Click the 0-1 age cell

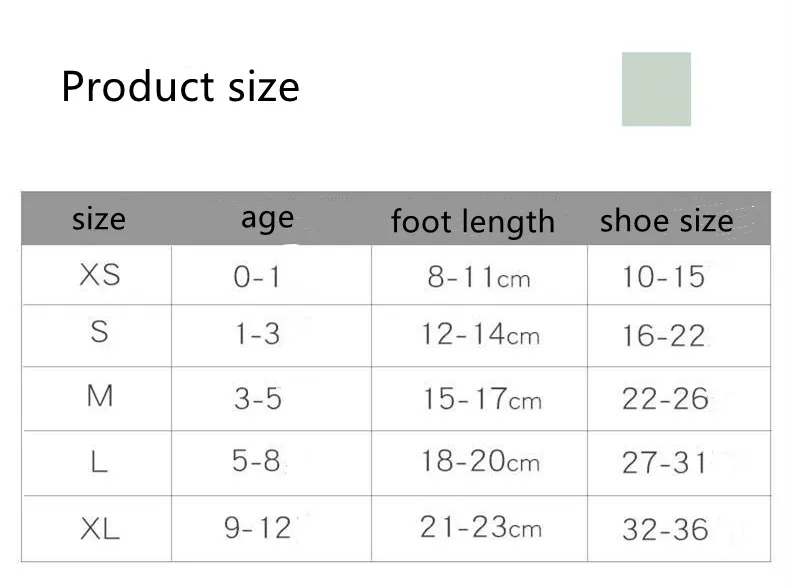[x=272, y=275]
